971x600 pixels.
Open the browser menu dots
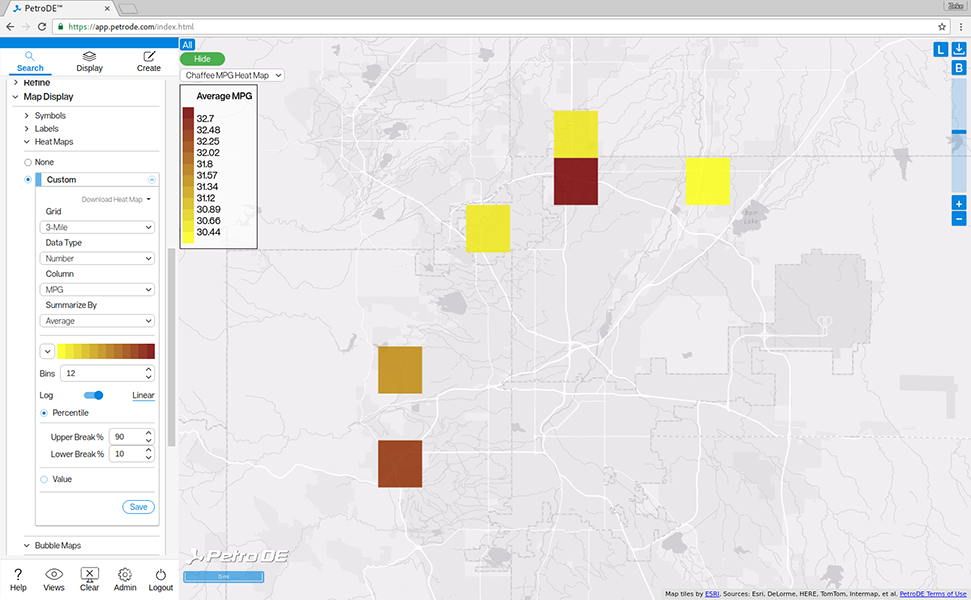coord(960,27)
